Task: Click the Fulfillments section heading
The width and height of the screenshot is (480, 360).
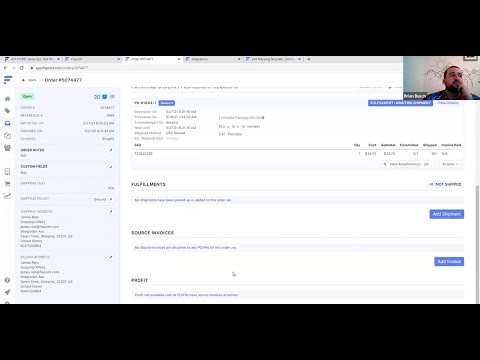Action: pos(148,184)
